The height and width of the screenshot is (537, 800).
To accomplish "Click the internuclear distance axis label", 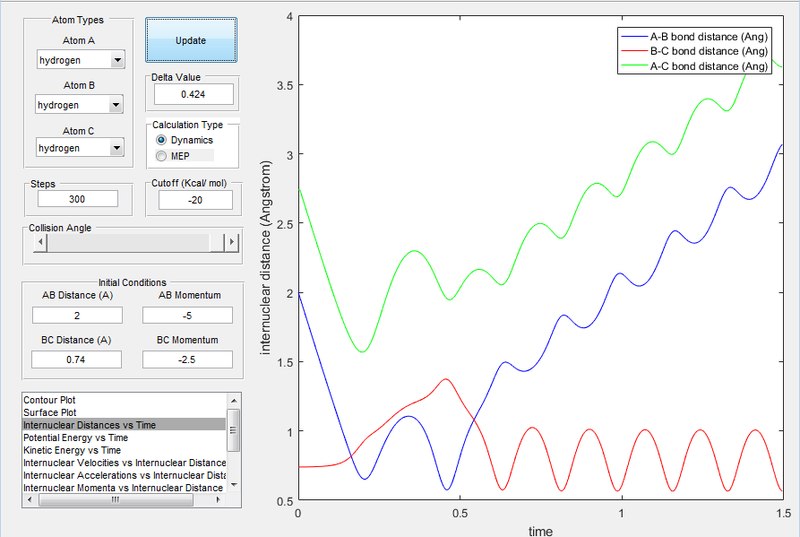I will point(265,258).
